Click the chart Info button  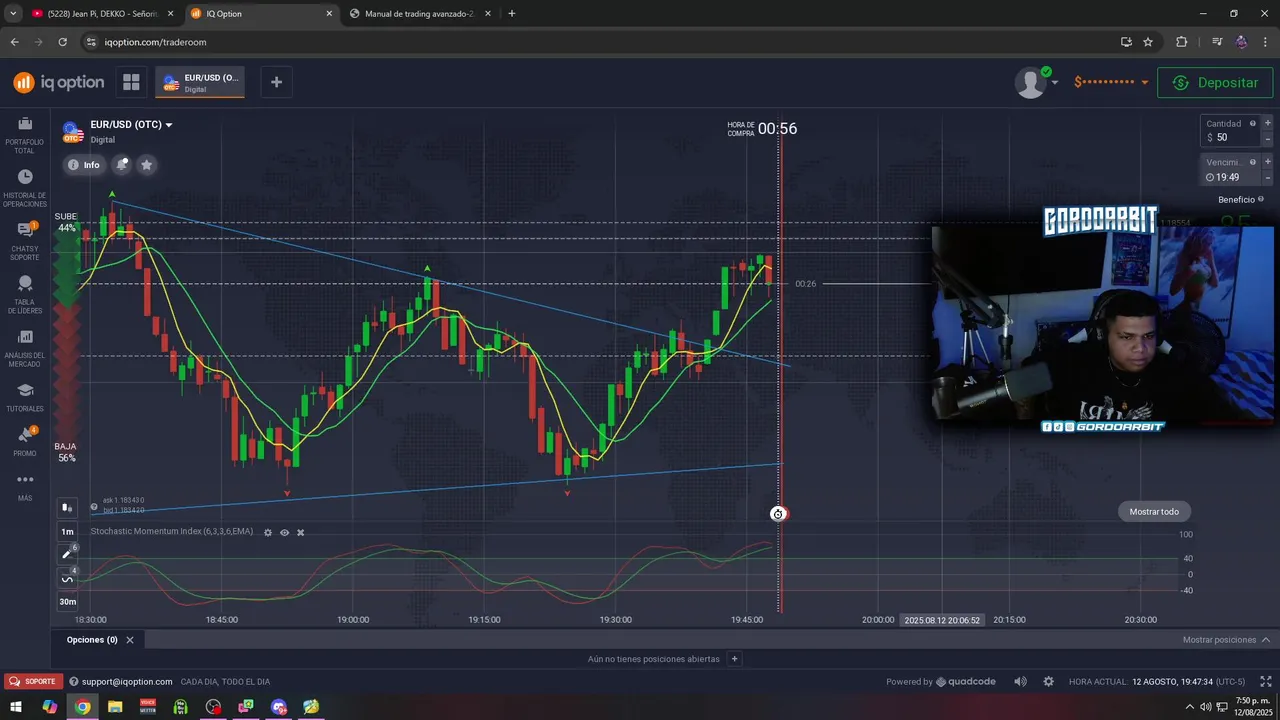84,165
